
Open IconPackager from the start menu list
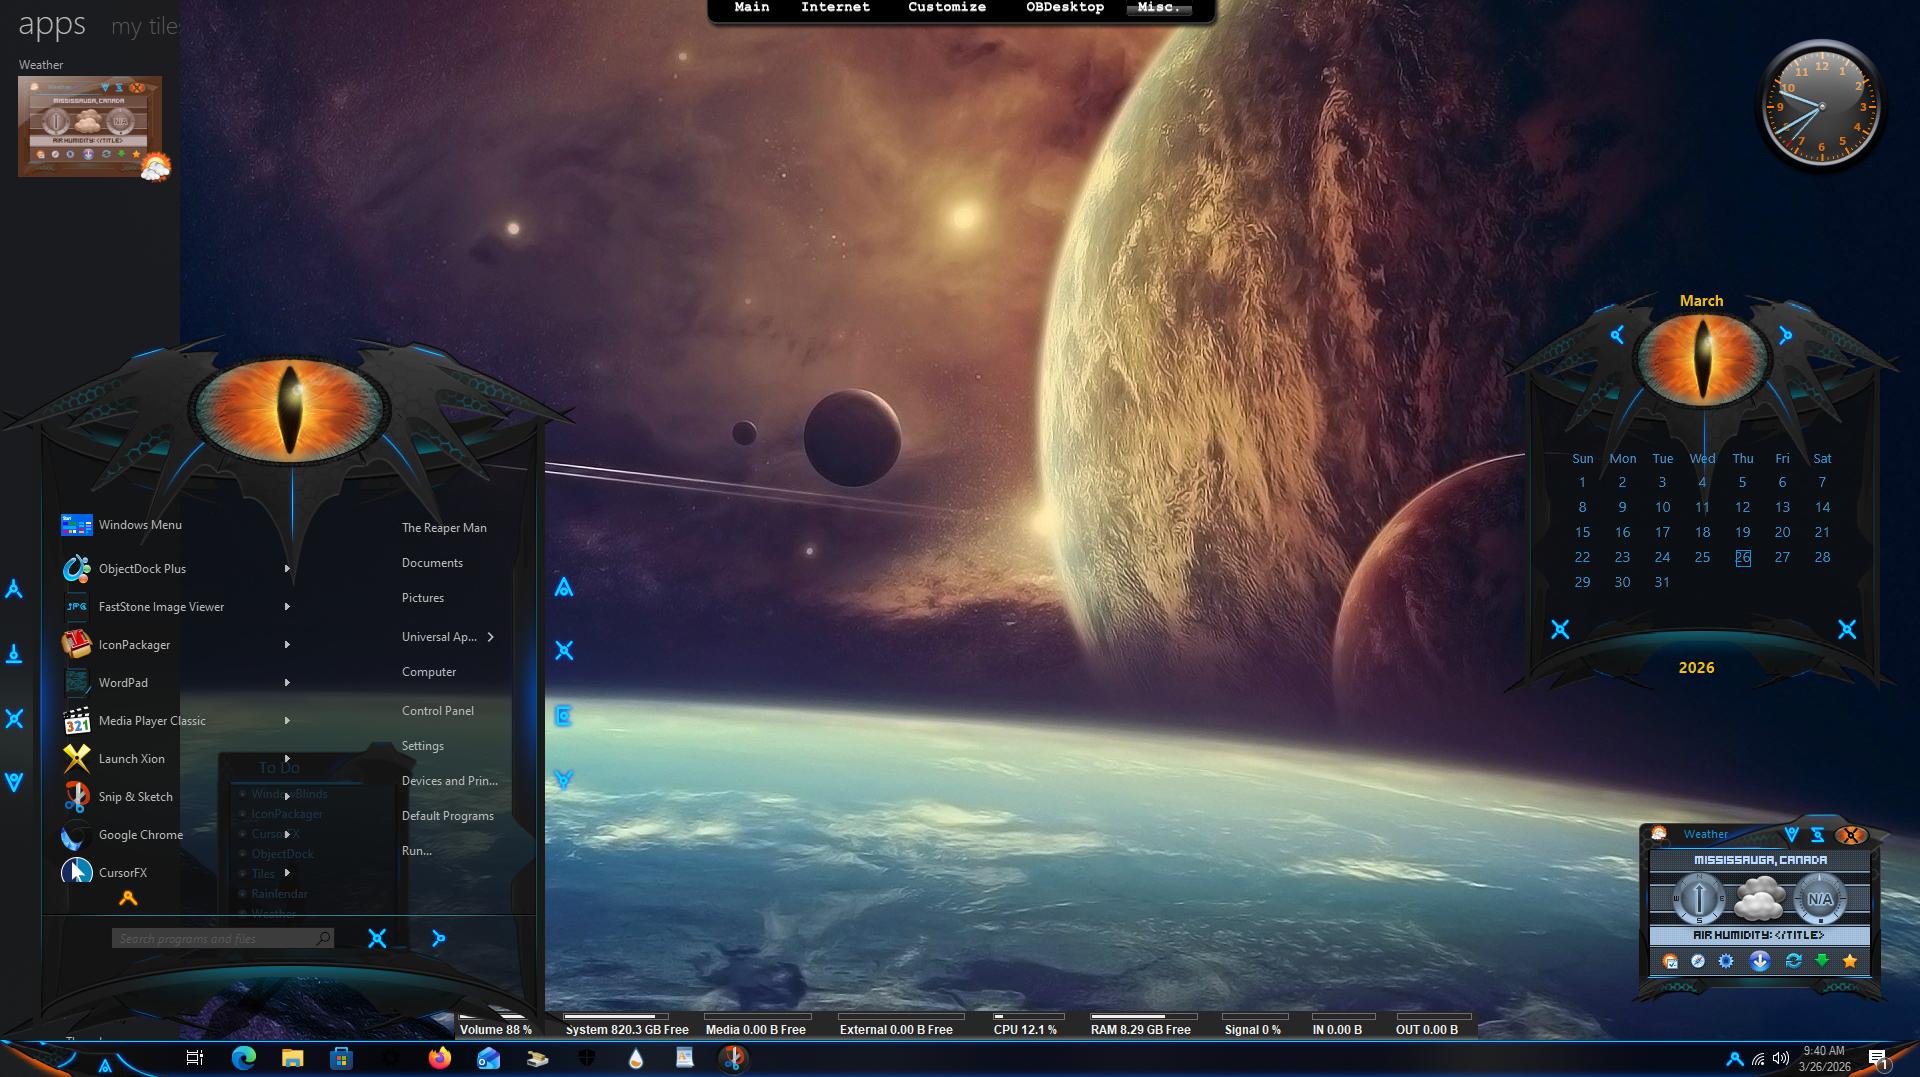pyautogui.click(x=134, y=645)
